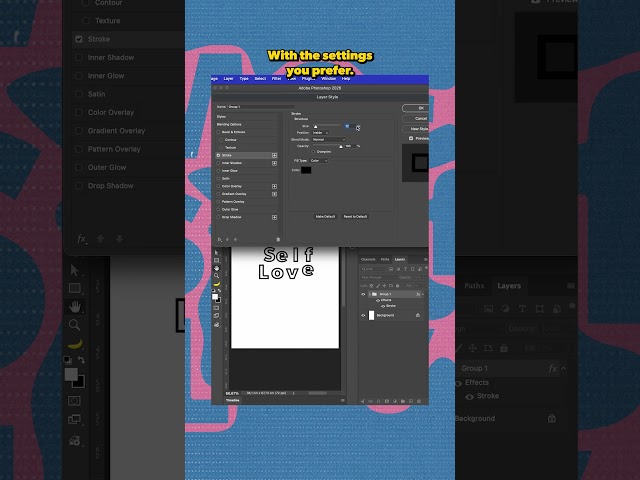Toggle Quick Mask mode icon
The image size is (640, 480).
tap(216, 308)
